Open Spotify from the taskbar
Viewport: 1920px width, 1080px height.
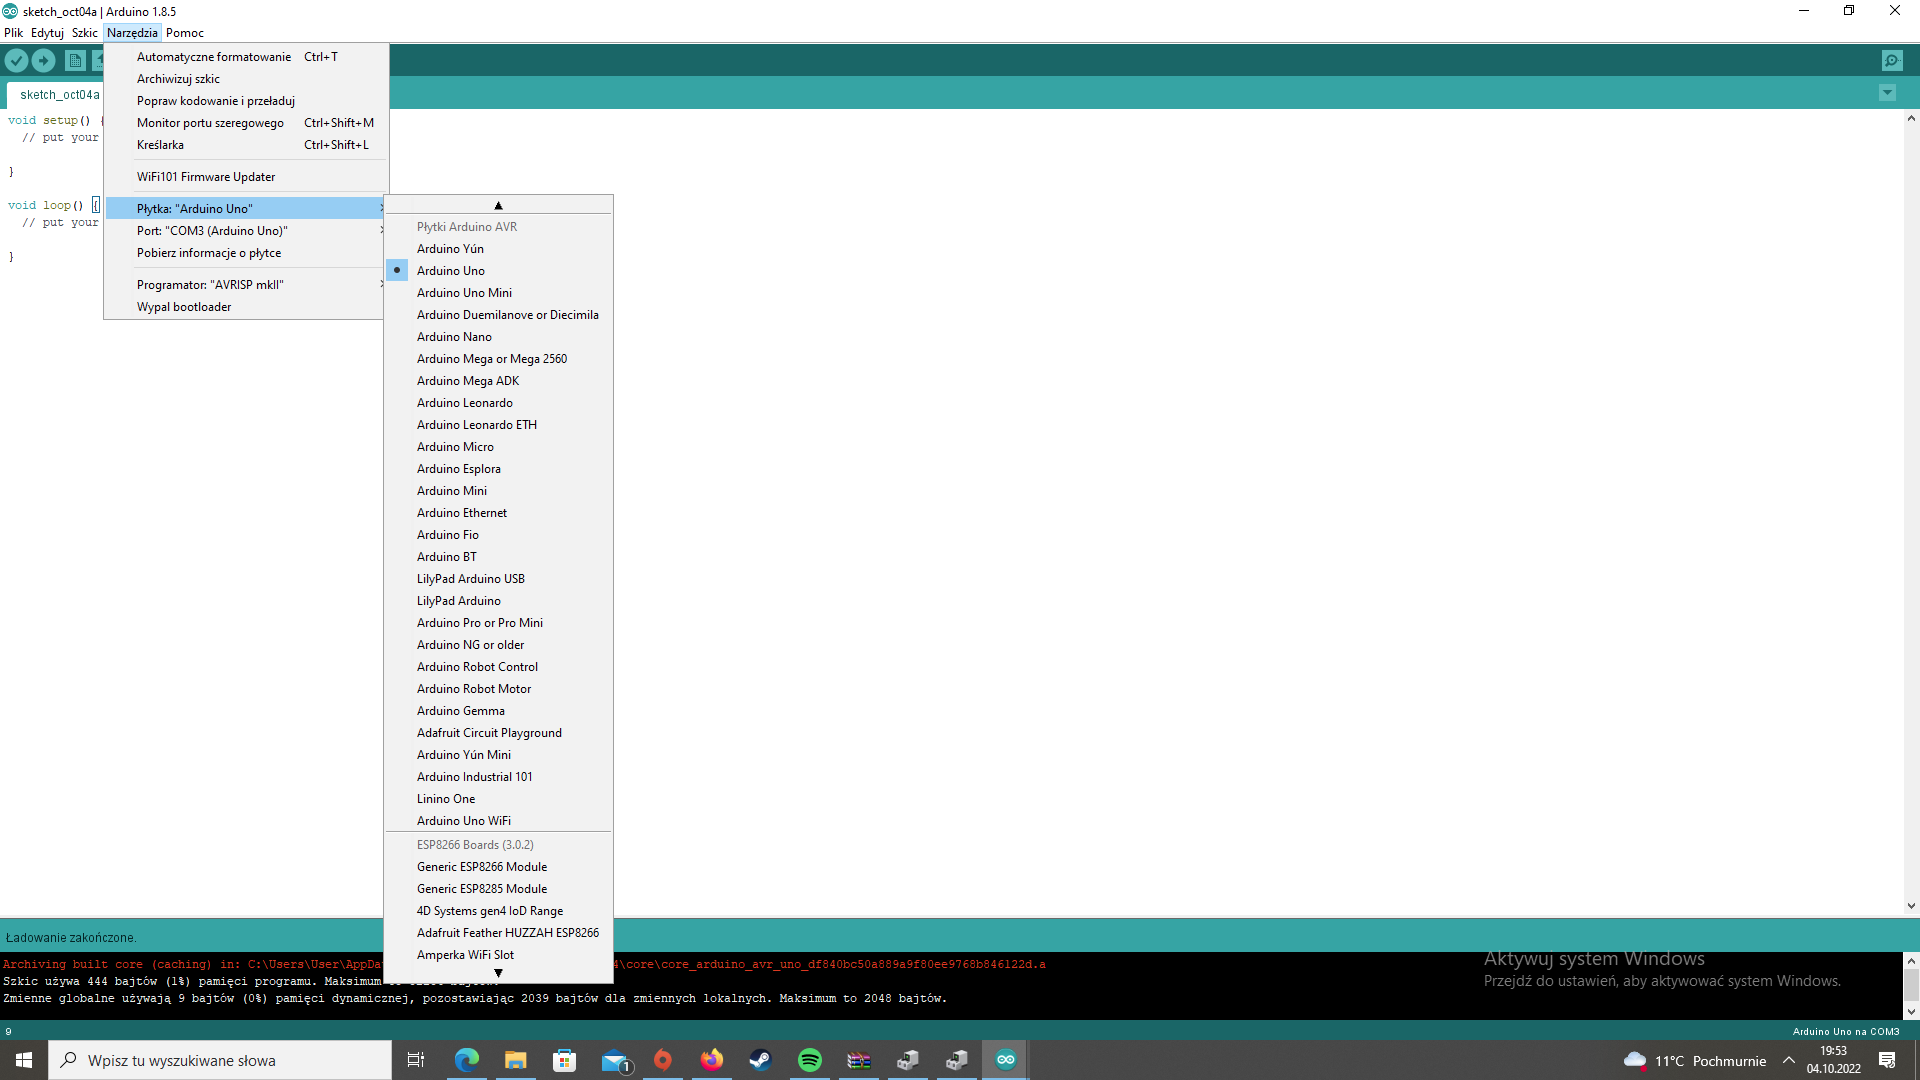810,1060
